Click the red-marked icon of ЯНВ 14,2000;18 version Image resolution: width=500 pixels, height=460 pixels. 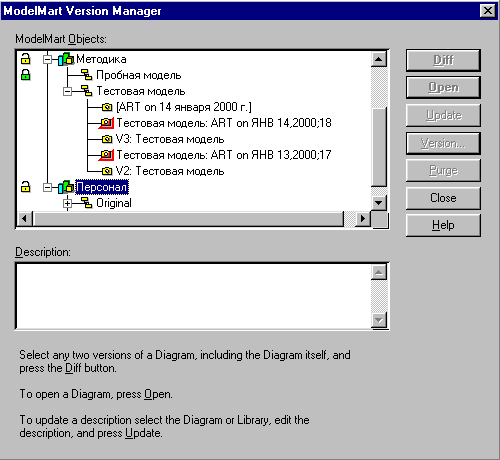pyautogui.click(x=106, y=123)
